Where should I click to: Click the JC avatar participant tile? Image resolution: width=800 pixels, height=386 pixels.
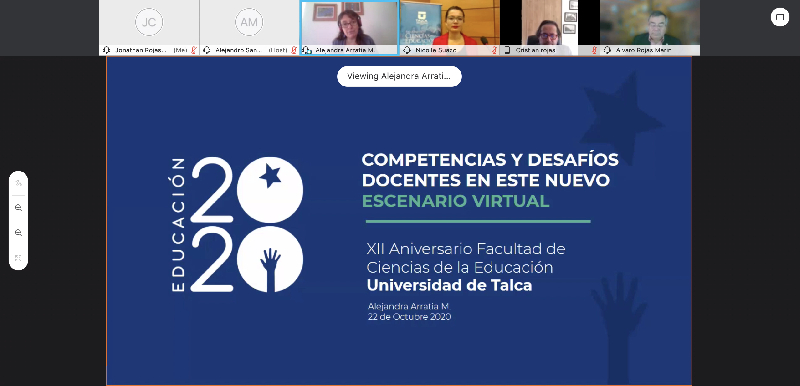tap(149, 28)
